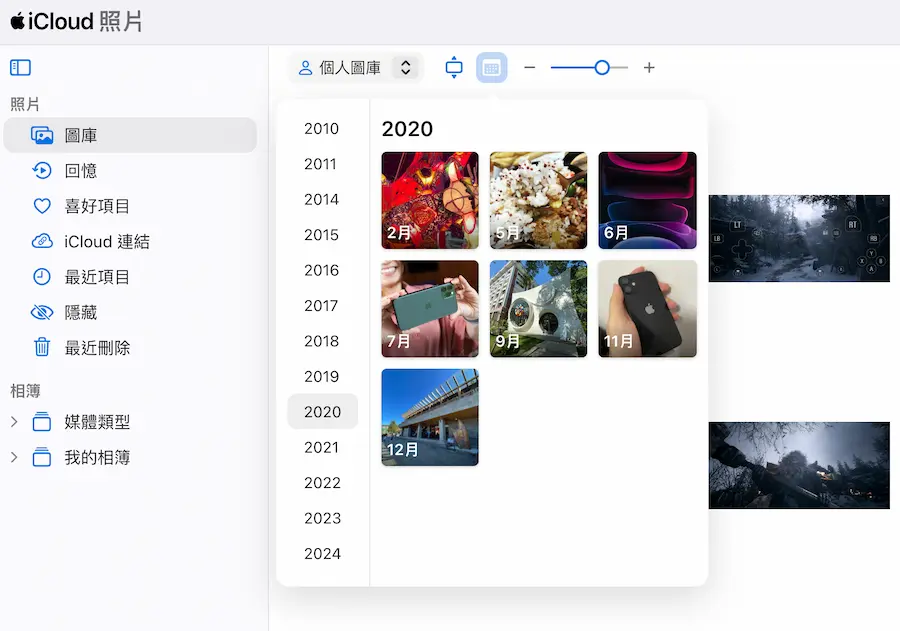Open the 9月 month thumbnail
900x631 pixels.
pyautogui.click(x=538, y=309)
